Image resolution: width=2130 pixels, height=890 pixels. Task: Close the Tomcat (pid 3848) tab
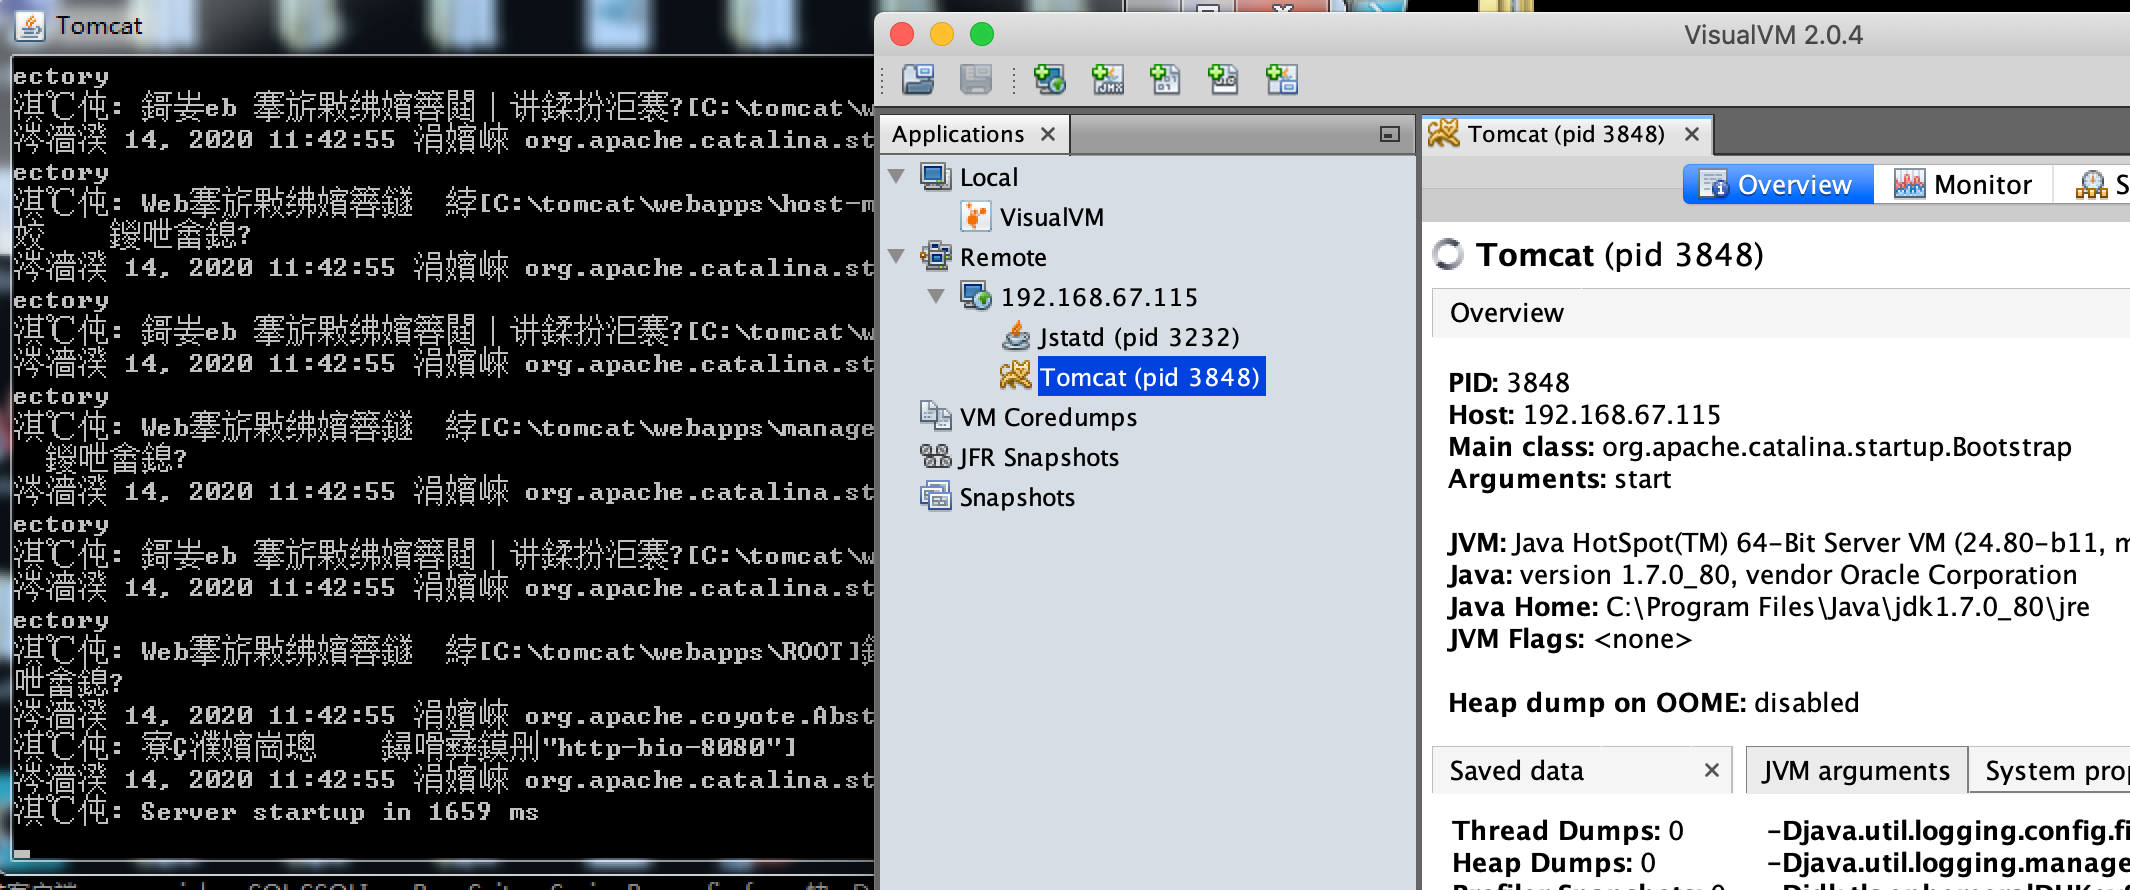[1692, 134]
